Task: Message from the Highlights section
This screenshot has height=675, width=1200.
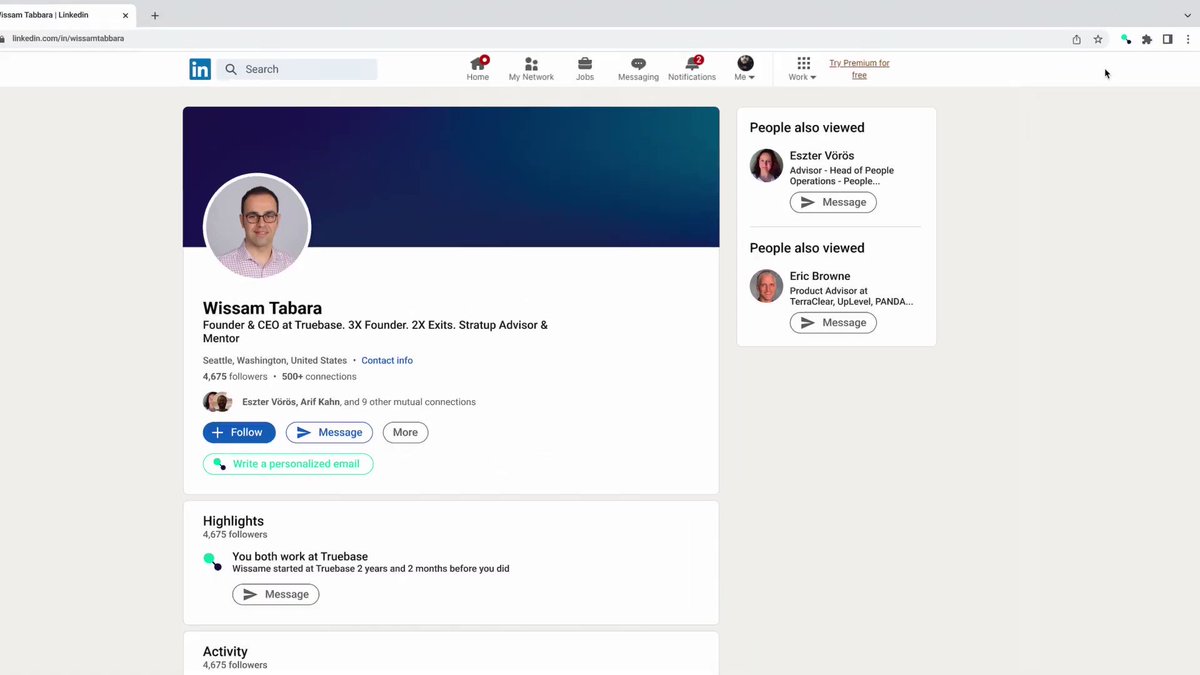Action: [x=276, y=594]
